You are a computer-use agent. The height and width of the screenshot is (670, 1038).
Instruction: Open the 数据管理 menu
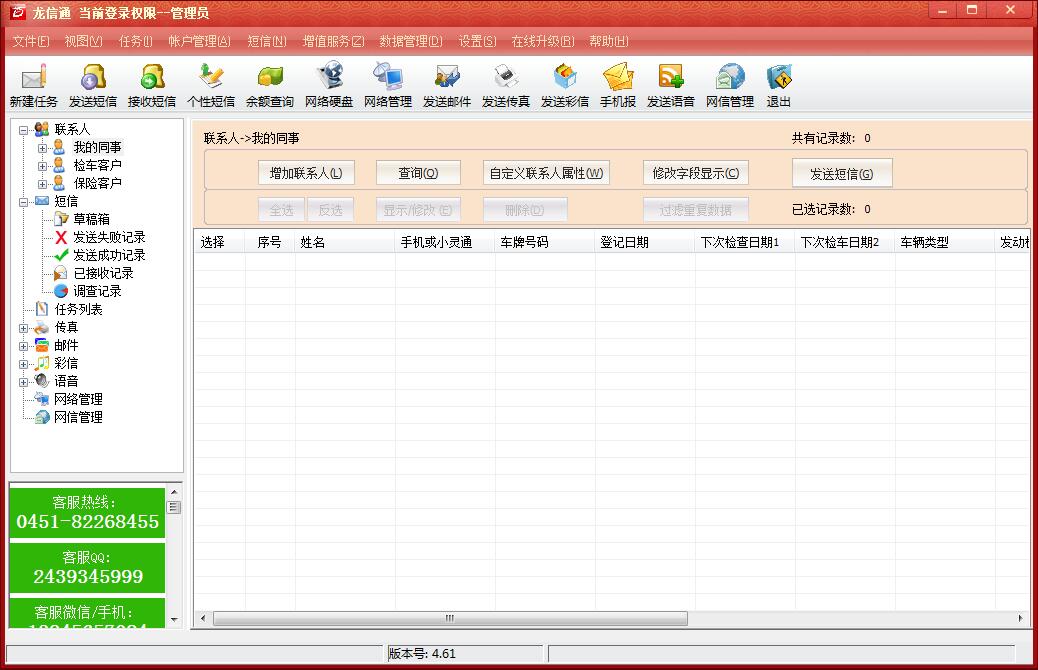pos(410,41)
